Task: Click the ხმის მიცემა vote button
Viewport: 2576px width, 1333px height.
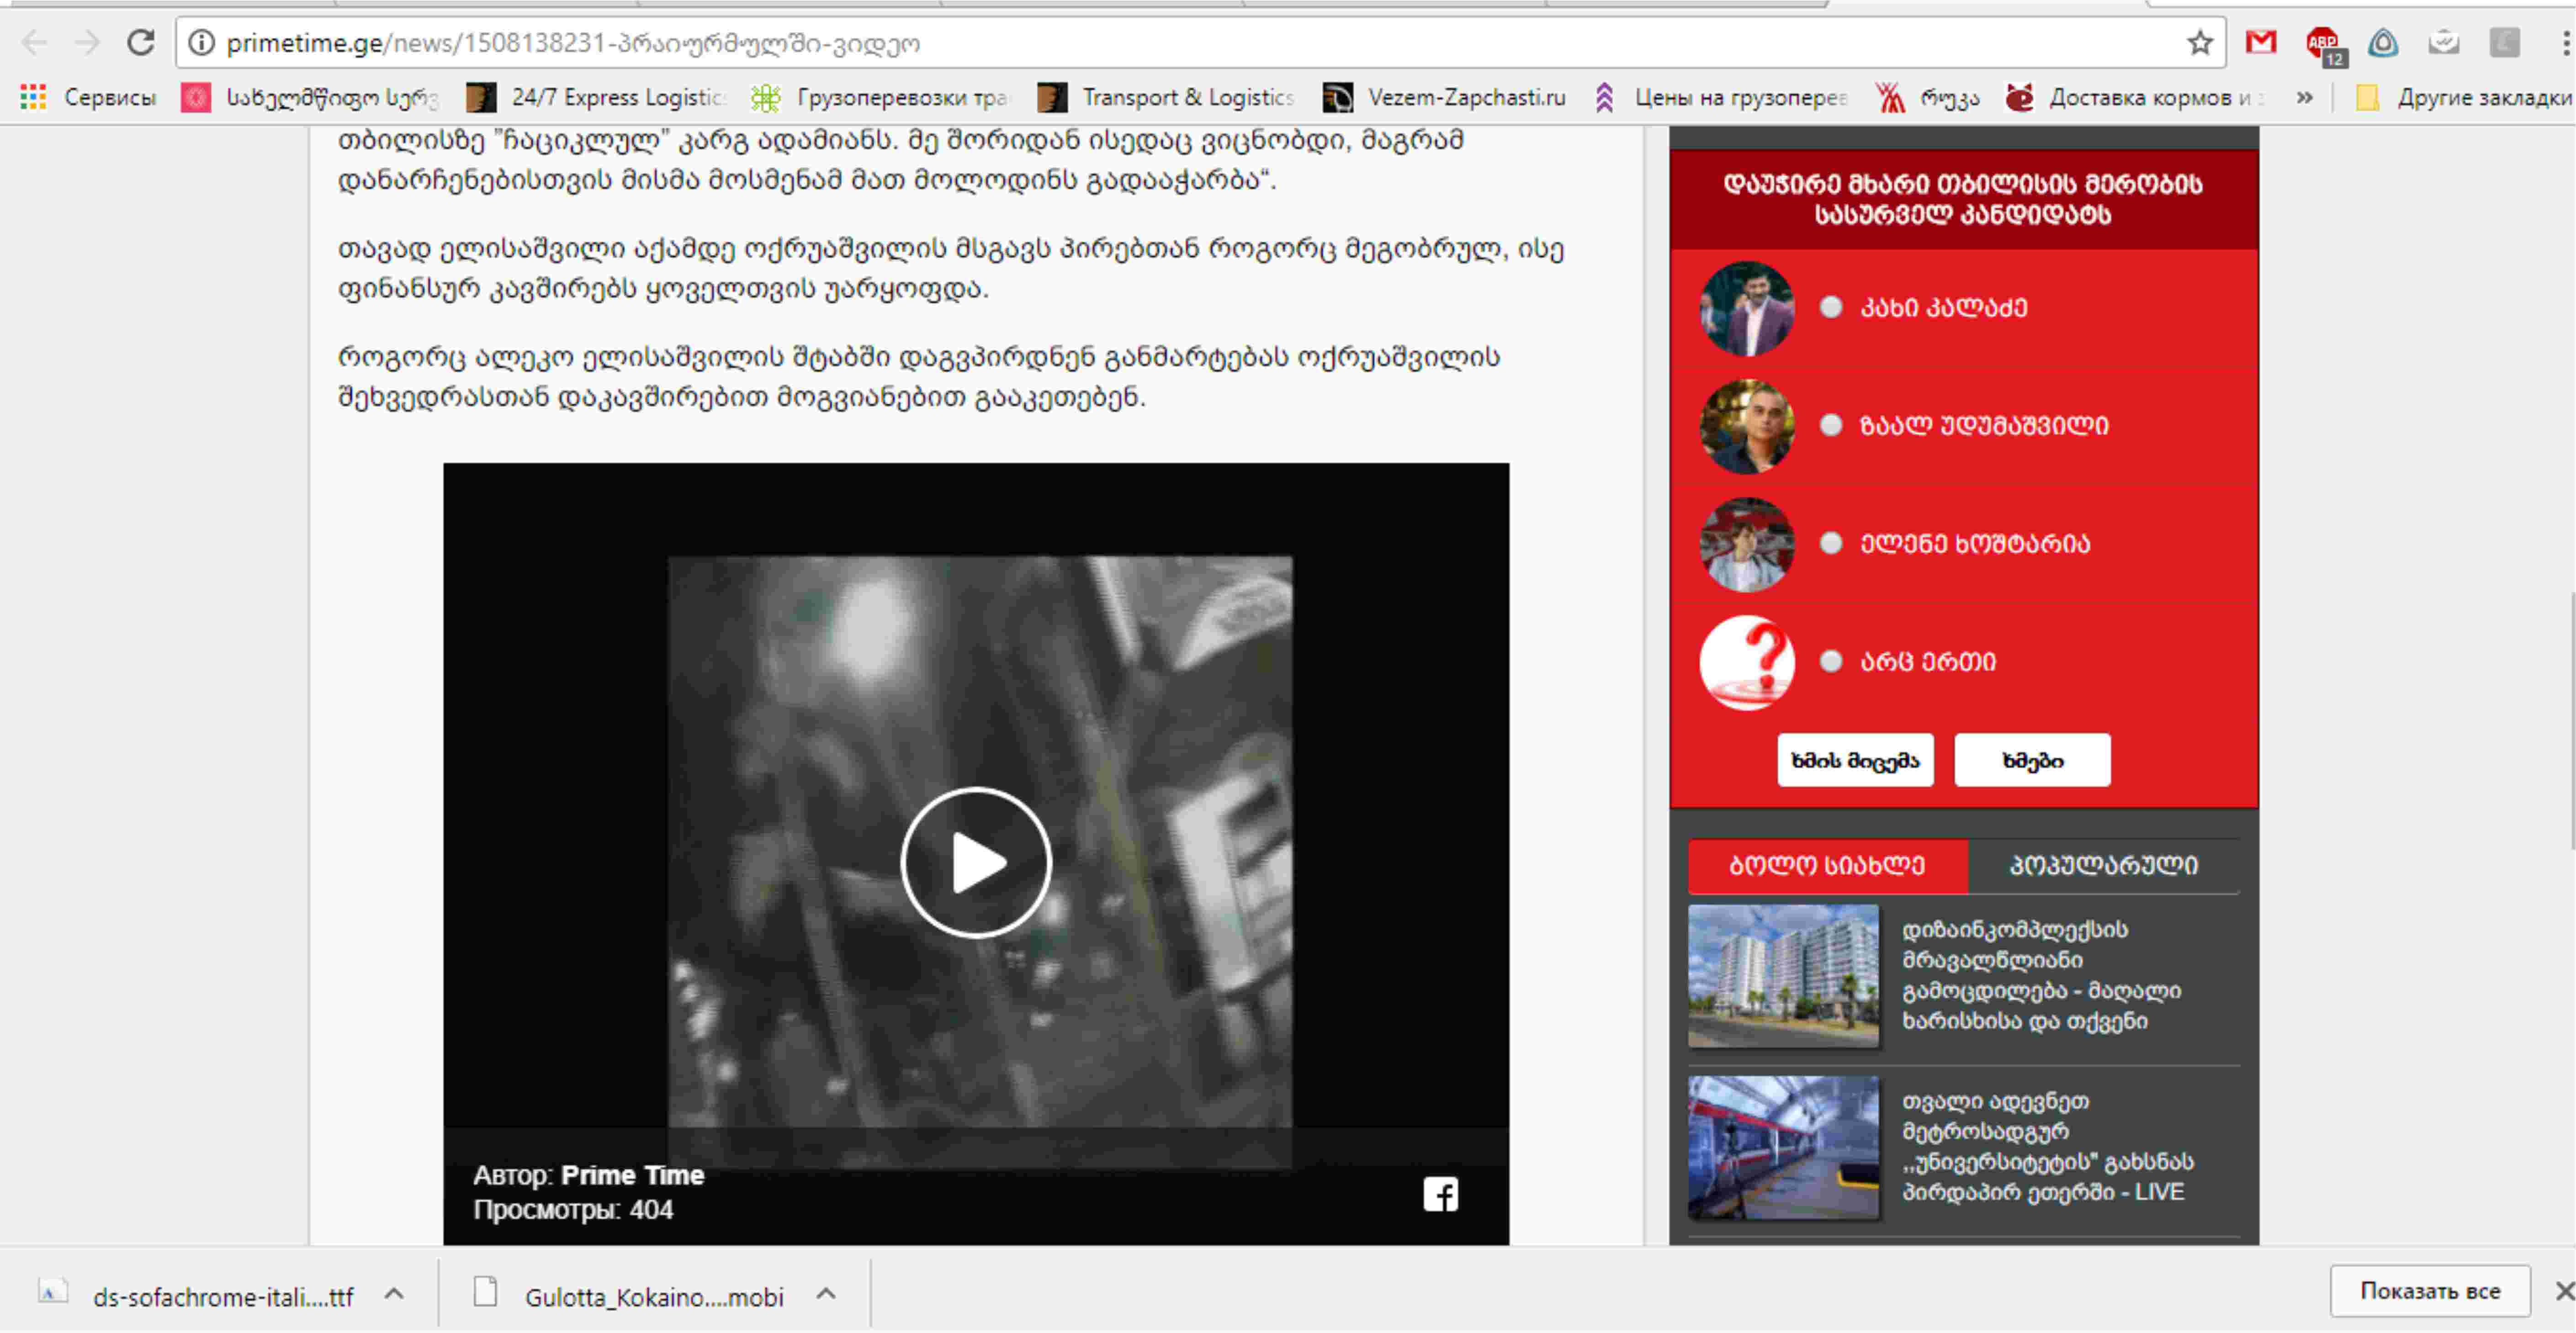Action: point(1855,760)
